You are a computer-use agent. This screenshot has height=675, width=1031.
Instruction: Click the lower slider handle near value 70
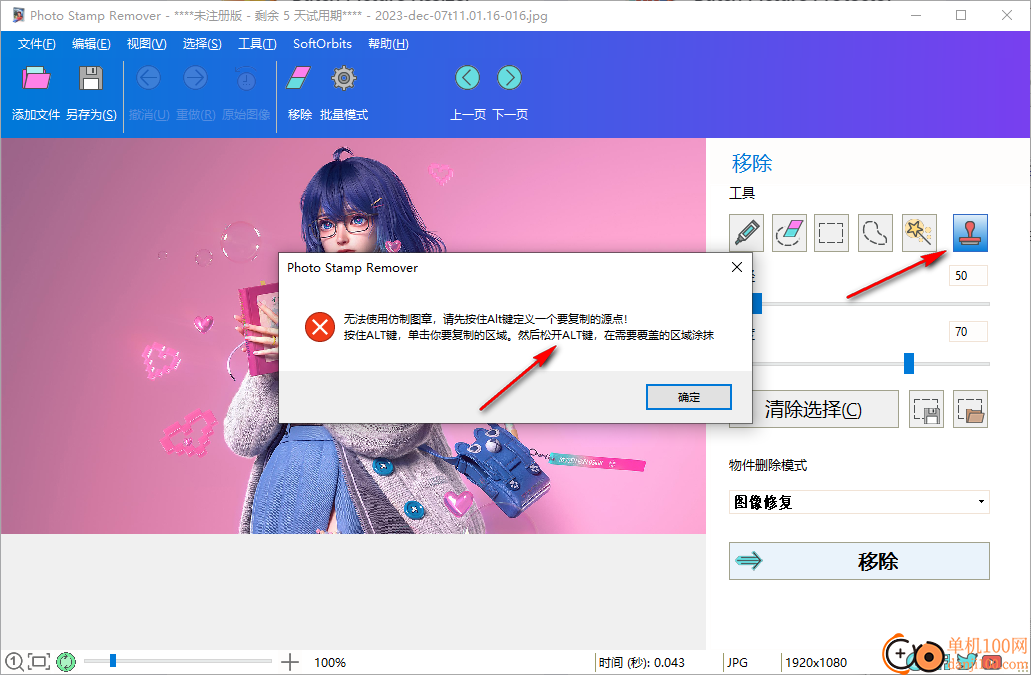pyautogui.click(x=909, y=363)
